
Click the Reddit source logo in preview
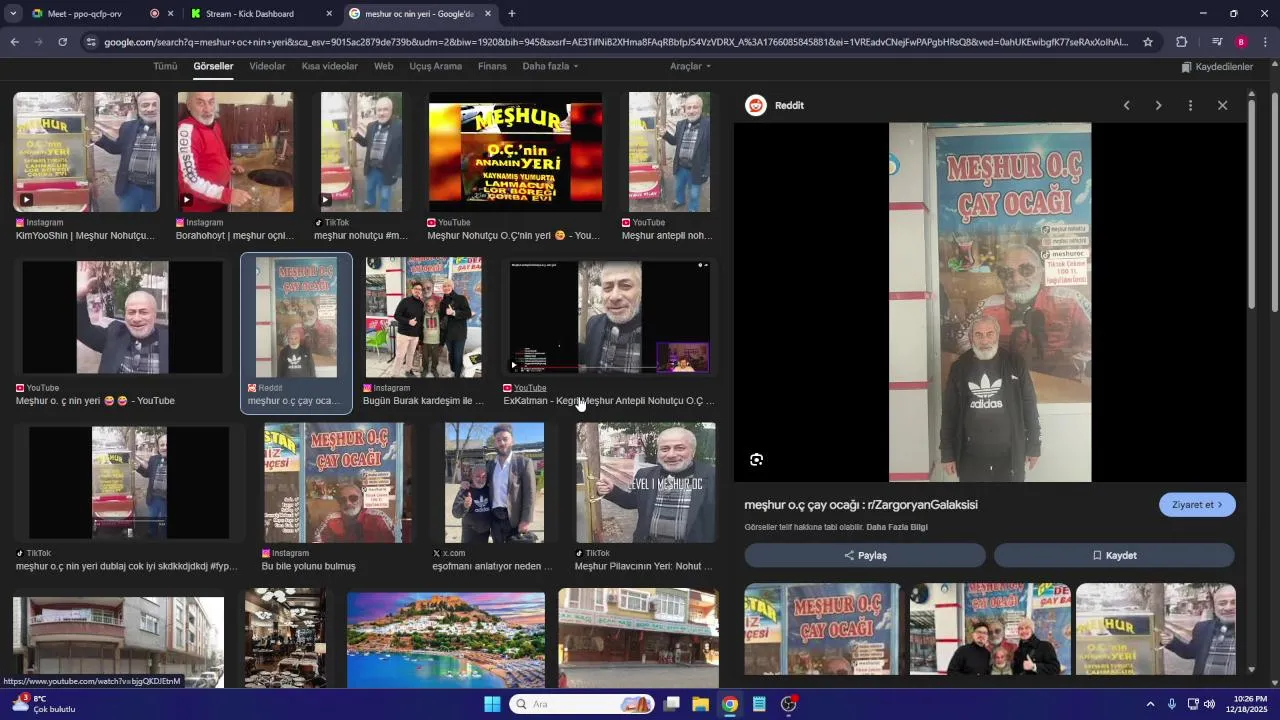(x=756, y=105)
